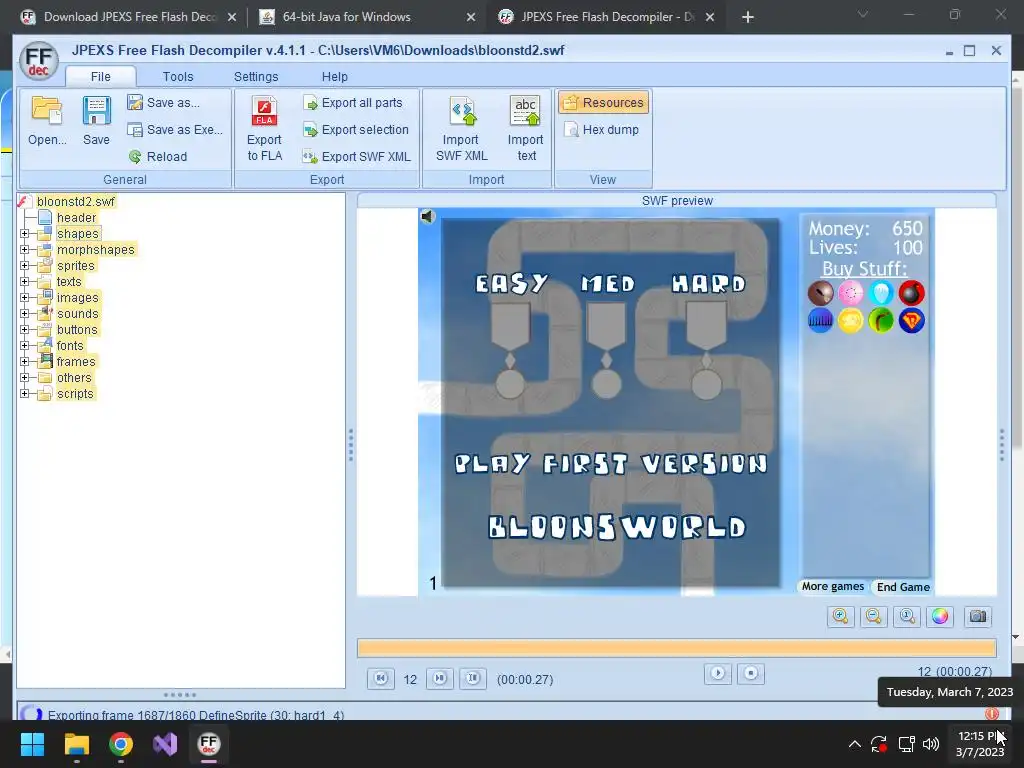This screenshot has height=768, width=1024.
Task: Choose Save as Exe... option
Action: click(x=176, y=129)
